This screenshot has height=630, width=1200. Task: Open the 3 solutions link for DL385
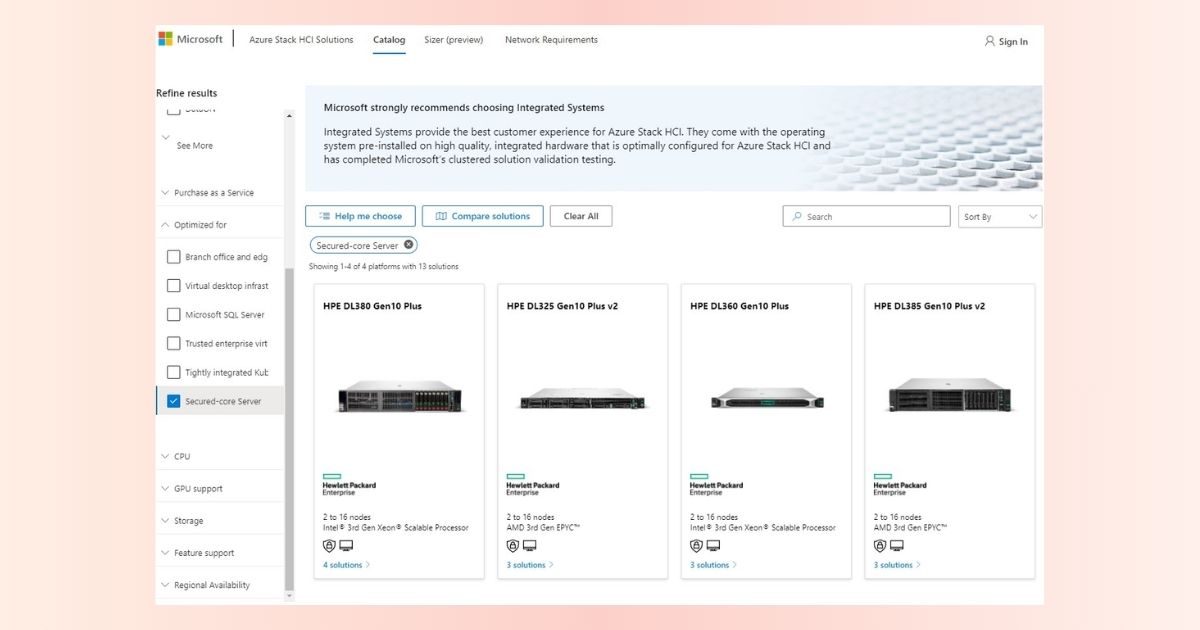pyautogui.click(x=897, y=565)
